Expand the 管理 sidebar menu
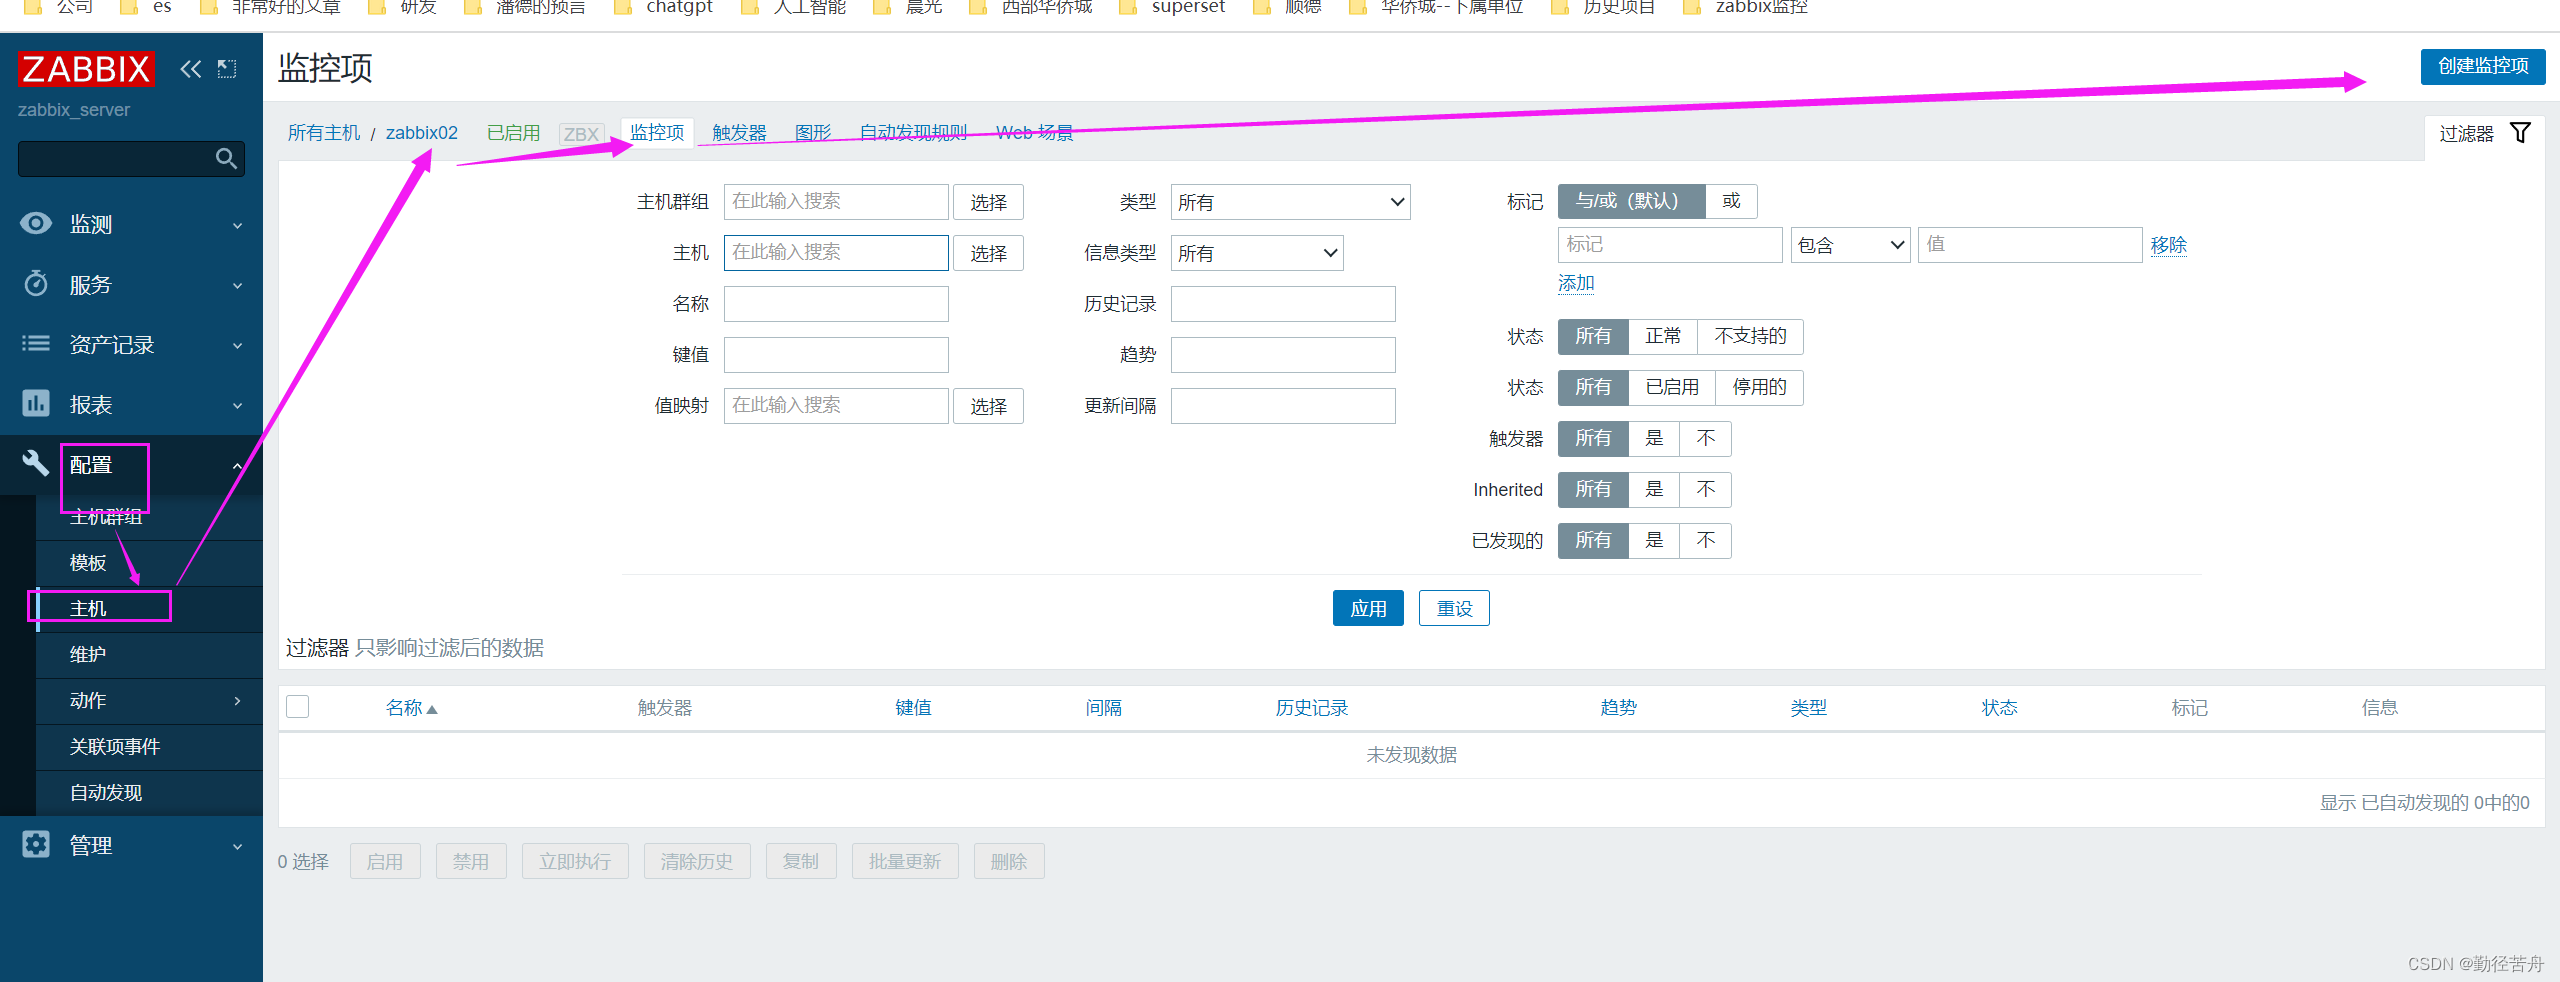The height and width of the screenshot is (982, 2560). pyautogui.click(x=237, y=846)
